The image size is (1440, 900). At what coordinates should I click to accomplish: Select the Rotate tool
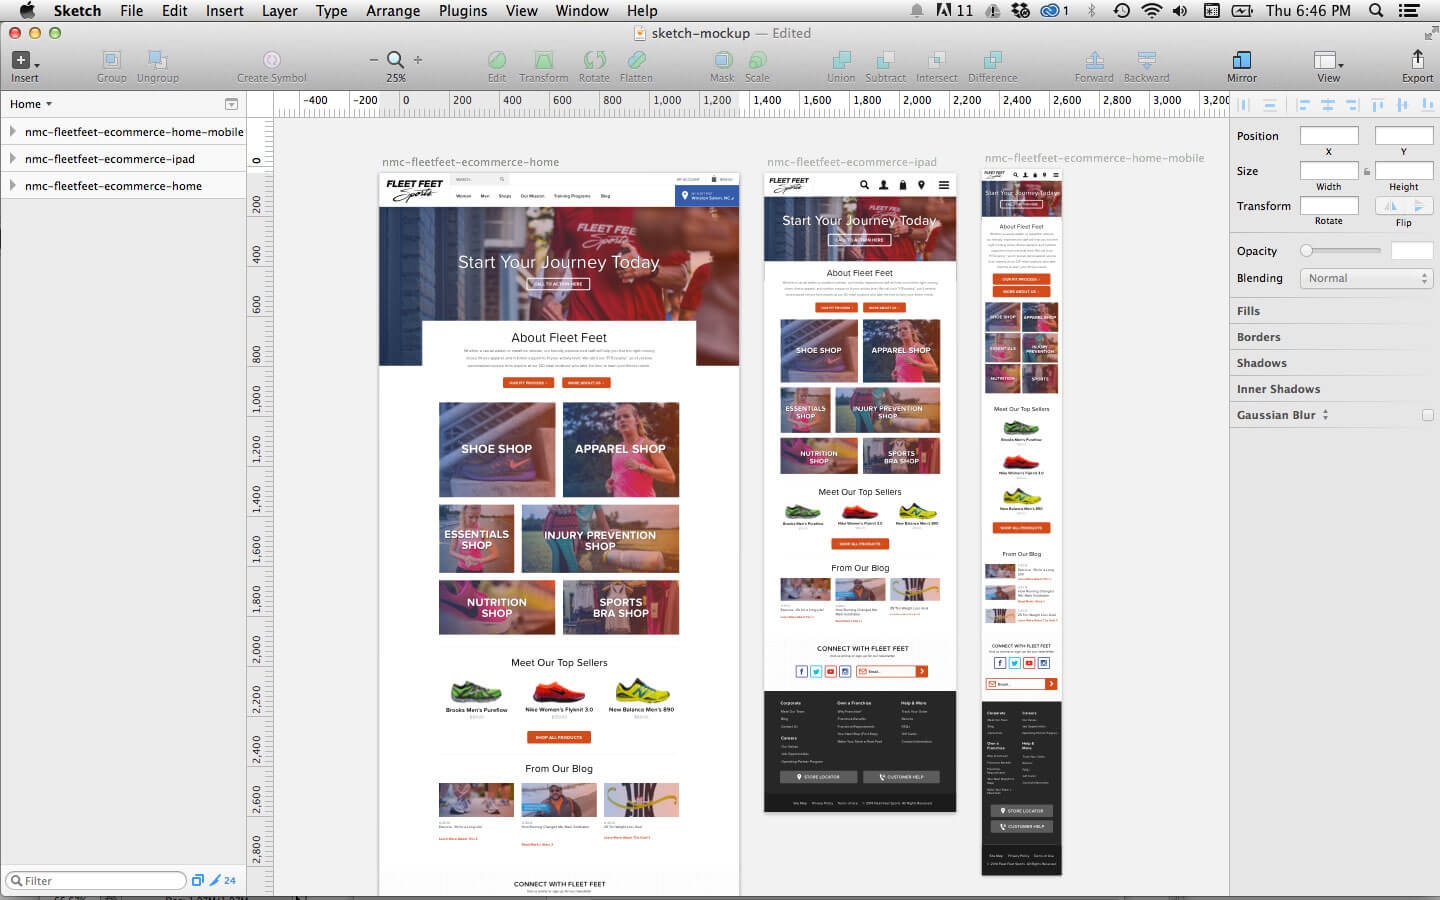[x=594, y=60]
